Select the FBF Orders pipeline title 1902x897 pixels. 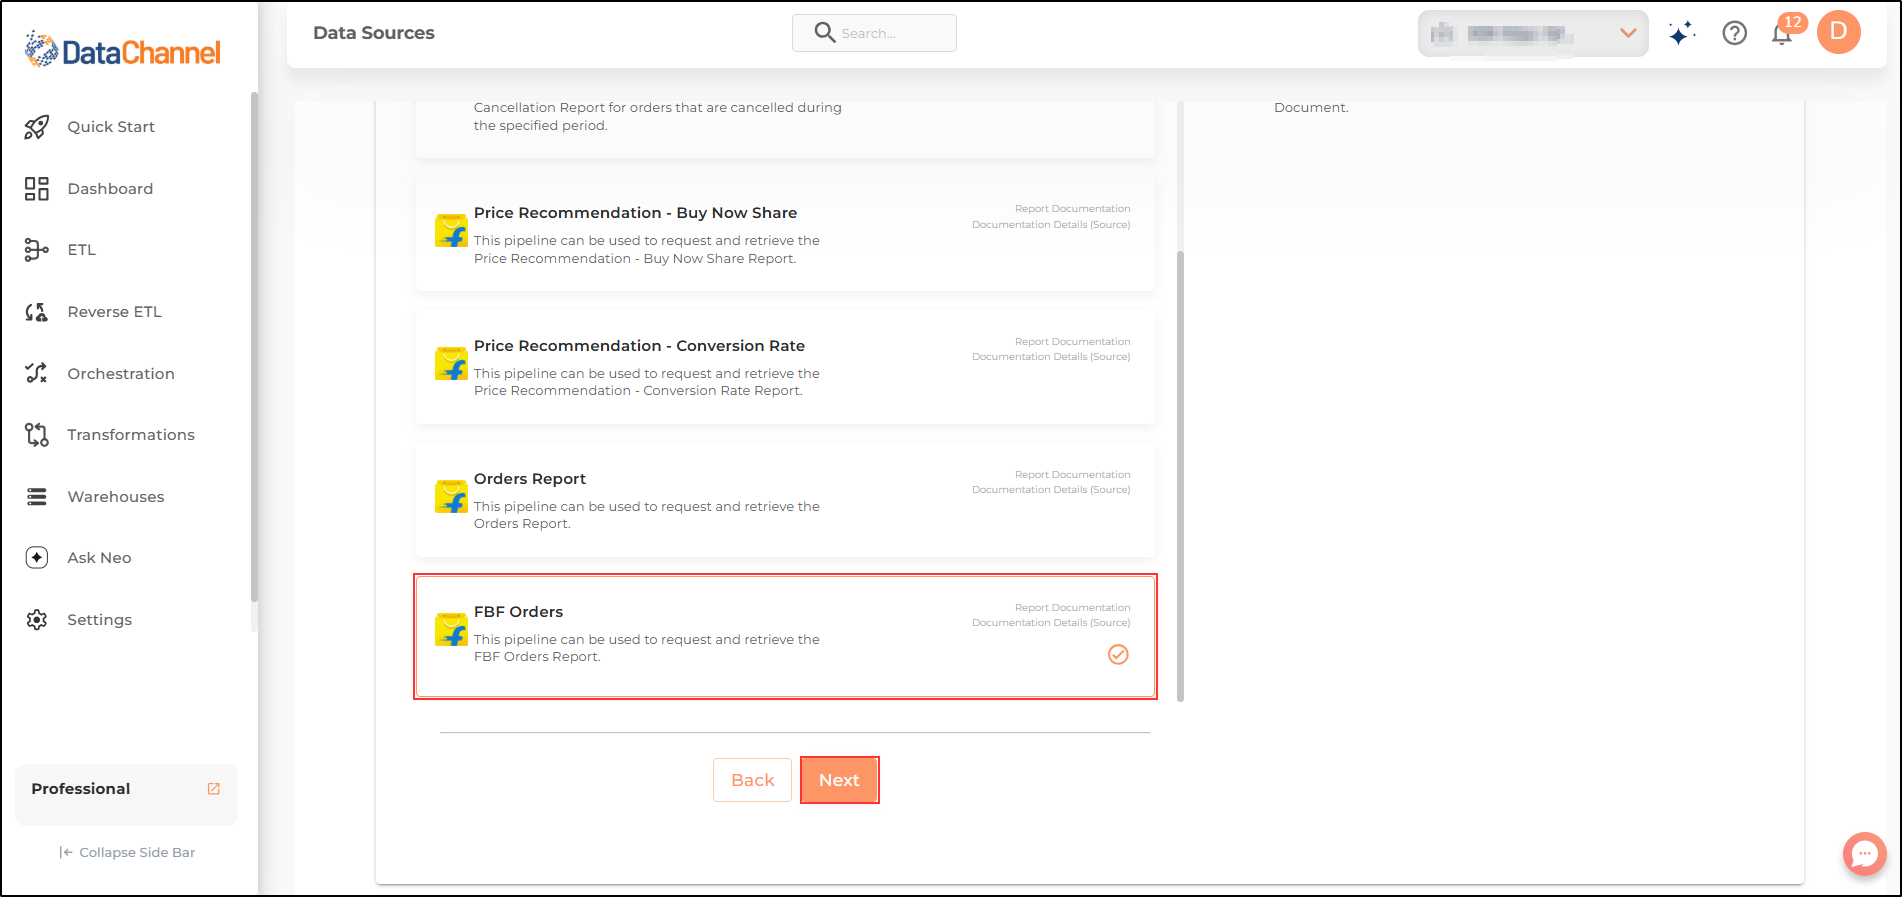tap(518, 612)
